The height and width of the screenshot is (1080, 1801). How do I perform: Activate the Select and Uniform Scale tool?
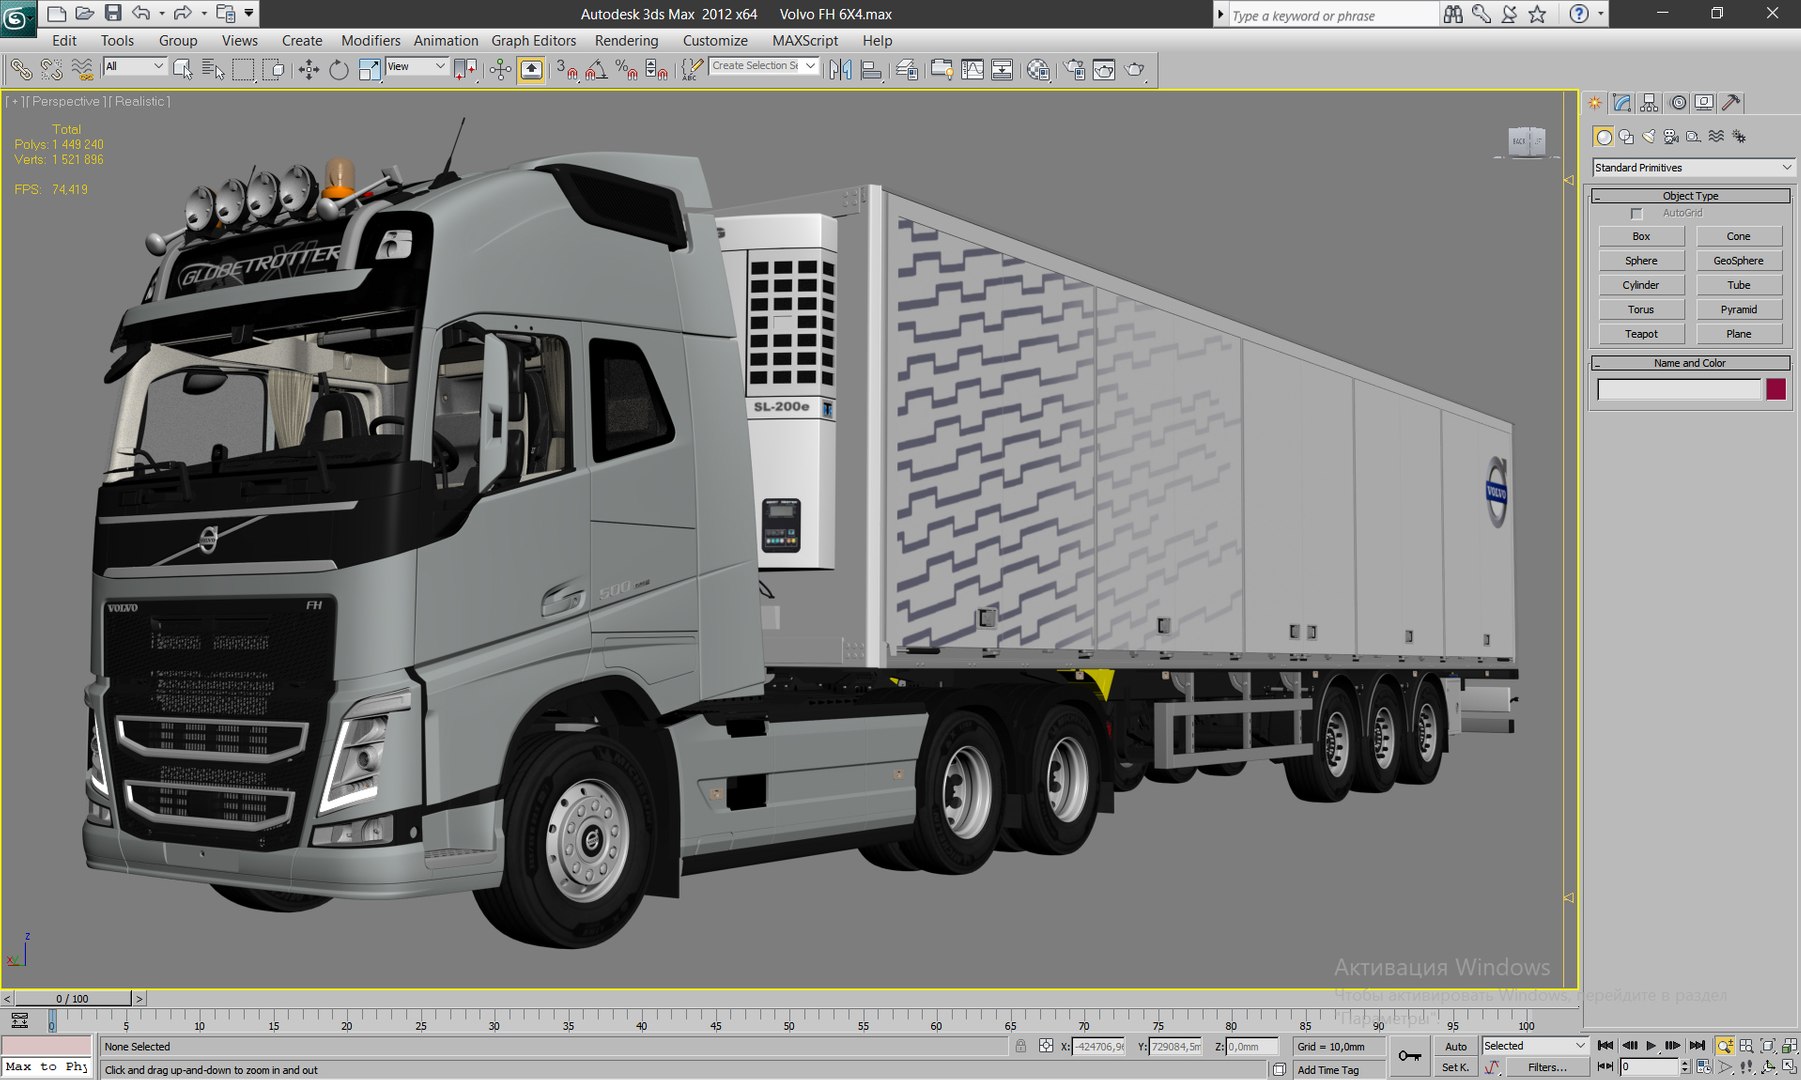(x=369, y=69)
